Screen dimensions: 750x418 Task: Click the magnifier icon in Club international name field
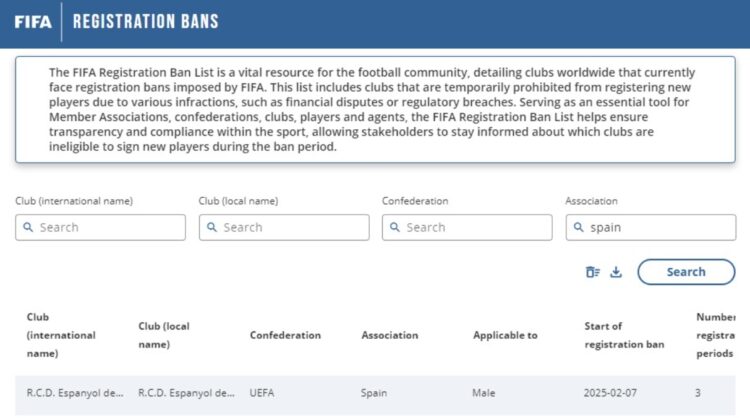[x=28, y=228]
